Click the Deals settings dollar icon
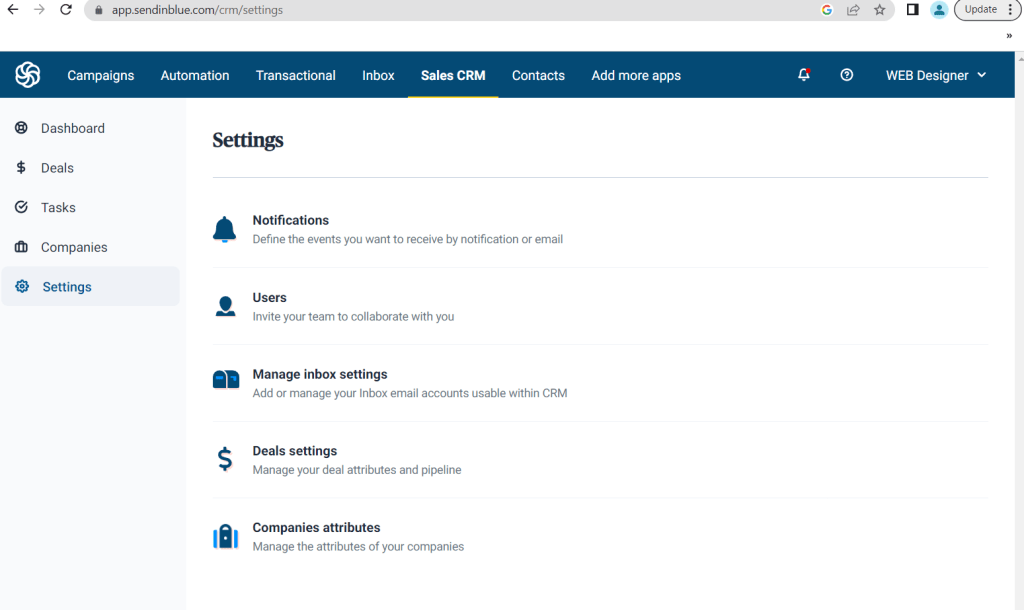The width and height of the screenshot is (1024, 610). tap(225, 459)
